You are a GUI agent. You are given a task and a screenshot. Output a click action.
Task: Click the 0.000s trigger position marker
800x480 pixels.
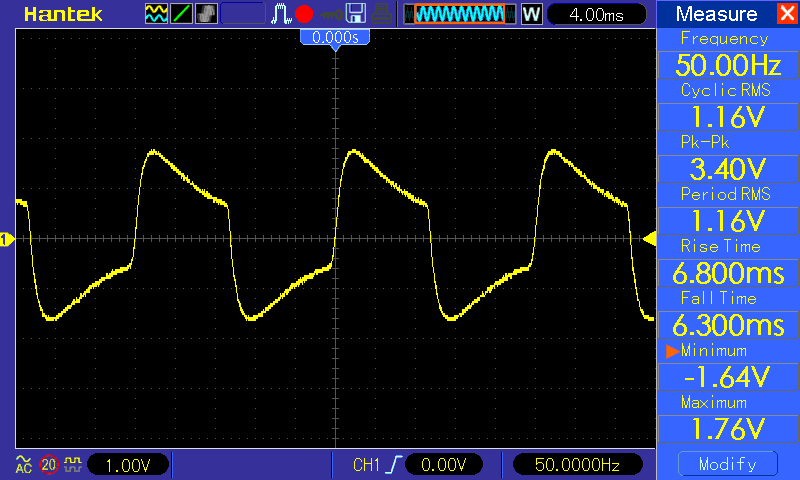[x=335, y=40]
